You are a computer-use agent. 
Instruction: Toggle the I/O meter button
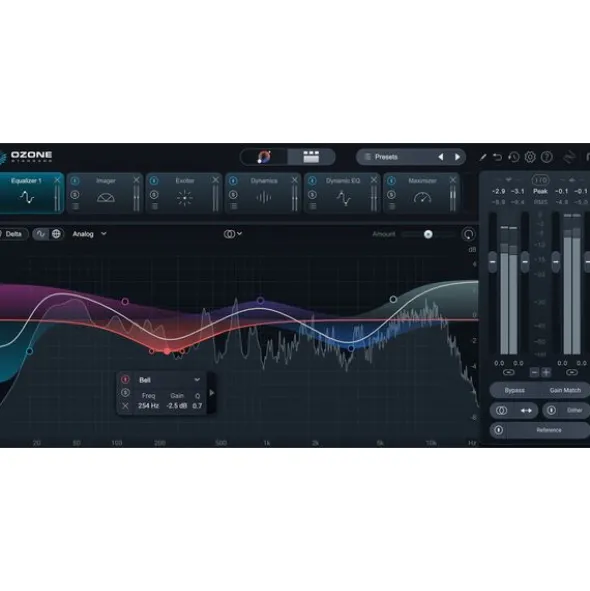540,180
